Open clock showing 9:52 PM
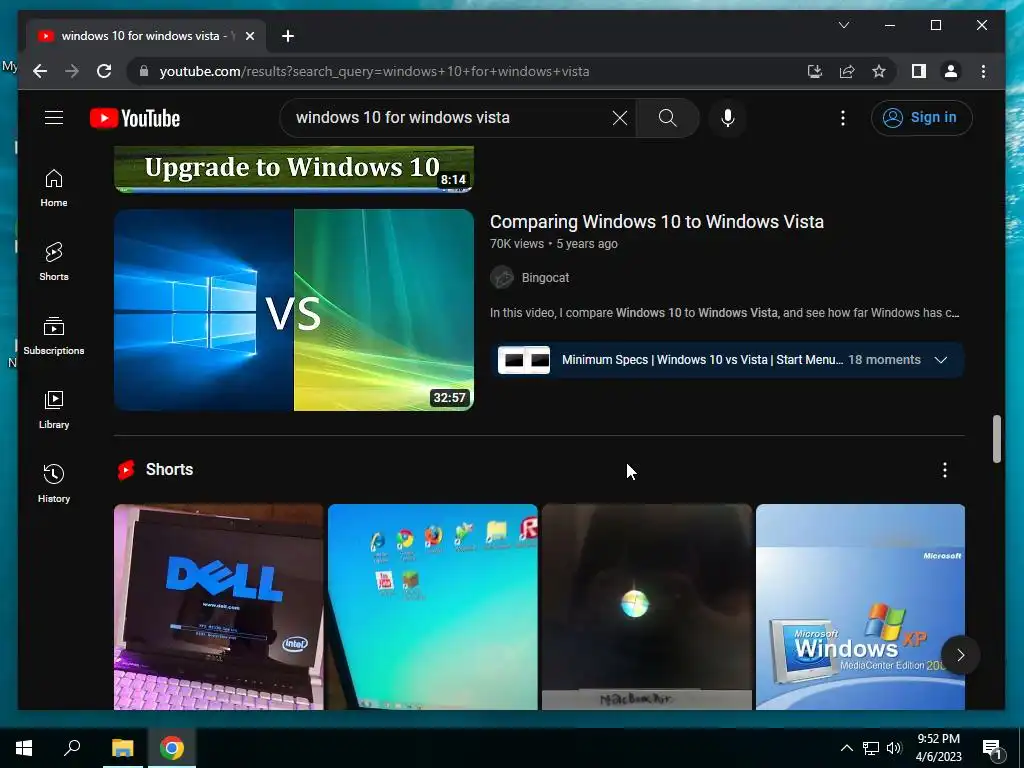The width and height of the screenshot is (1024, 768). tap(938, 748)
